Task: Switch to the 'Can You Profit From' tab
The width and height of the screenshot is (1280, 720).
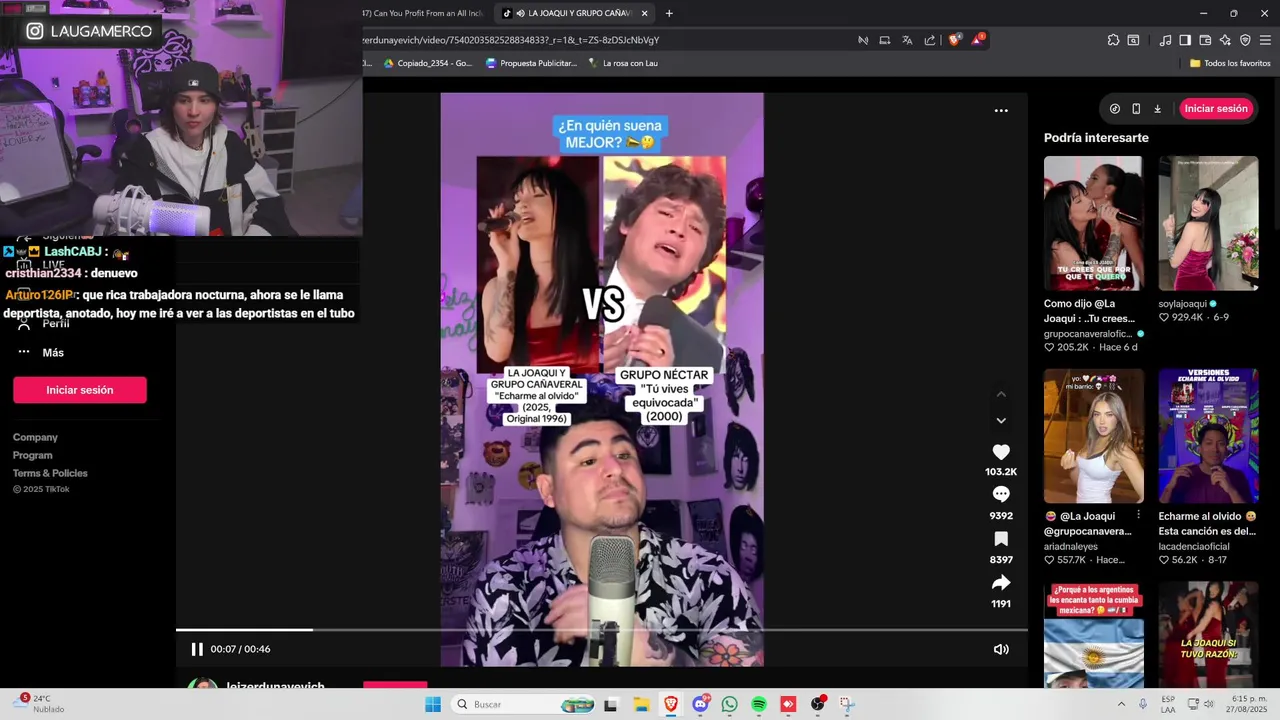Action: pos(423,13)
